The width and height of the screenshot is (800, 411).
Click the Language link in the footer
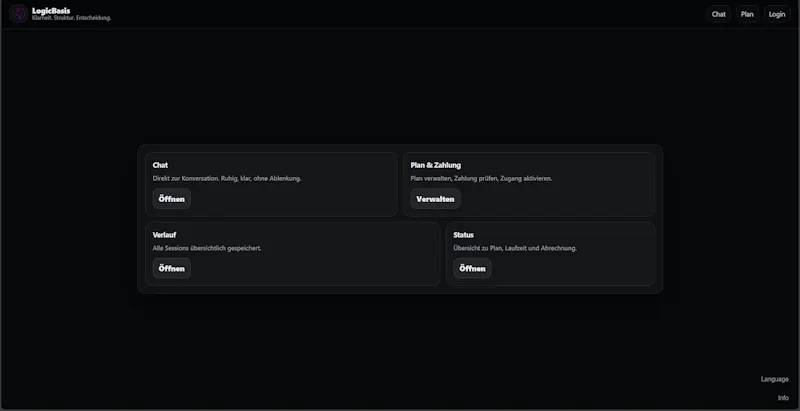pyautogui.click(x=774, y=379)
